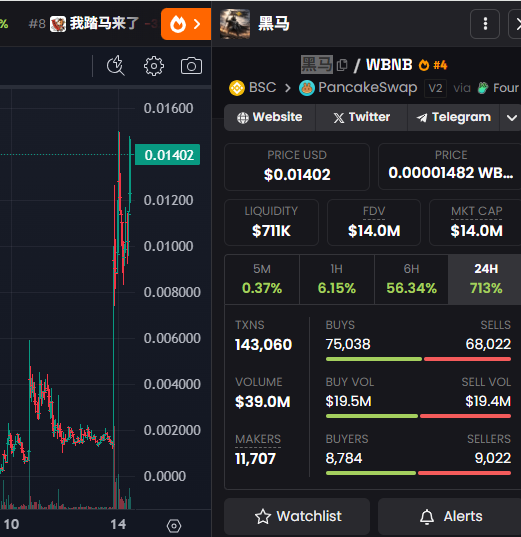Click the PRICE USD $0.01402 box

(297, 167)
